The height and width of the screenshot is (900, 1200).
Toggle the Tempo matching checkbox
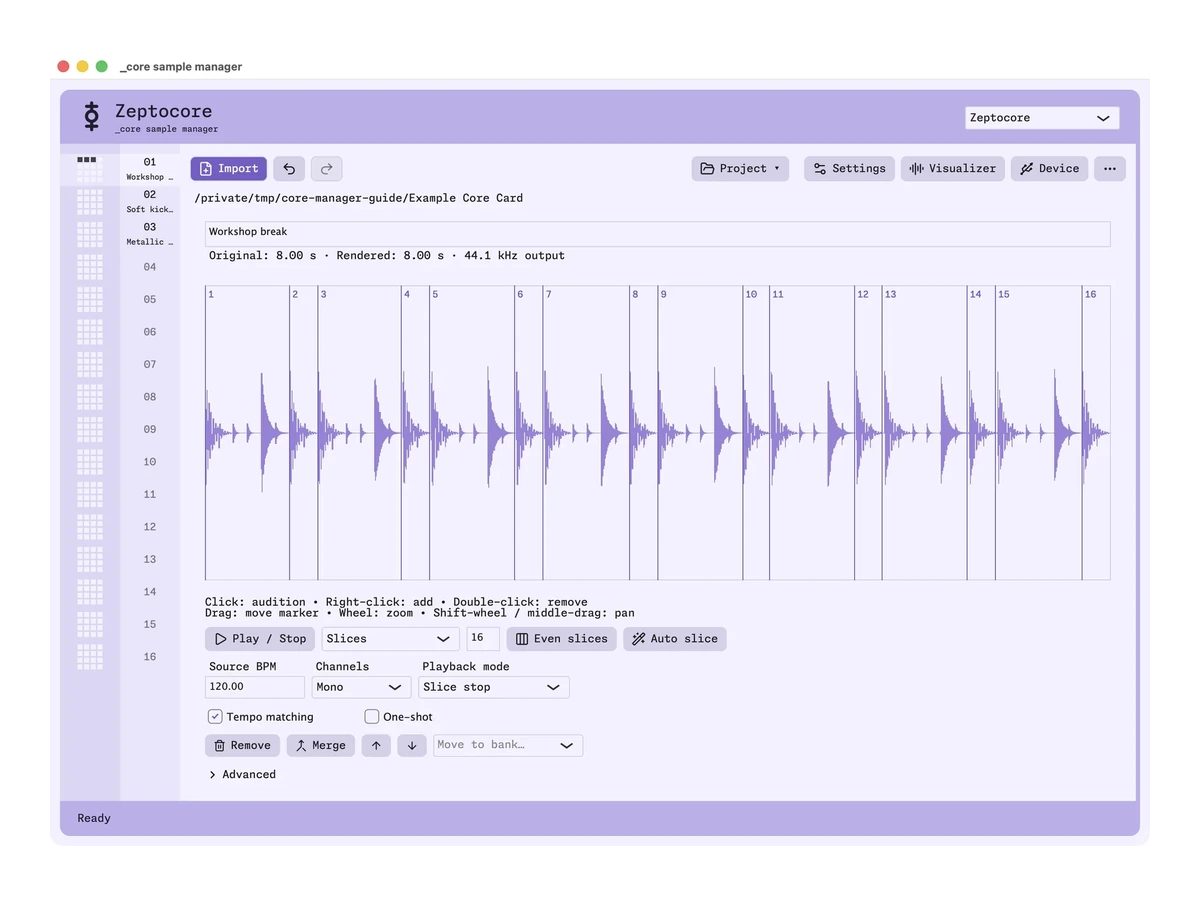click(215, 717)
